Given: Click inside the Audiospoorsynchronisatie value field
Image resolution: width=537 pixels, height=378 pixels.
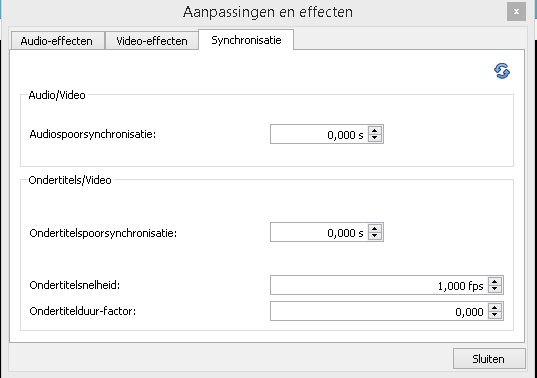Looking at the screenshot, I should pos(319,134).
